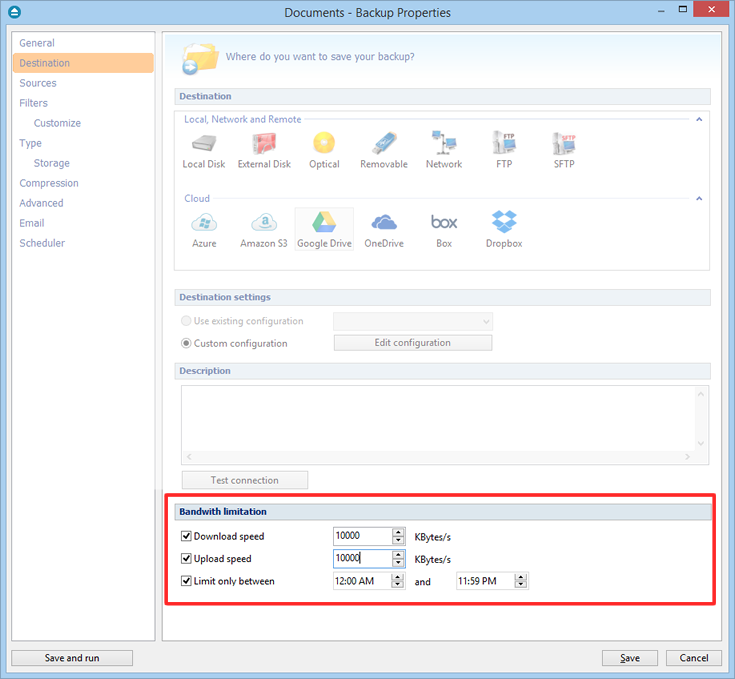Click the Description box down scroll arrow

coord(701,443)
